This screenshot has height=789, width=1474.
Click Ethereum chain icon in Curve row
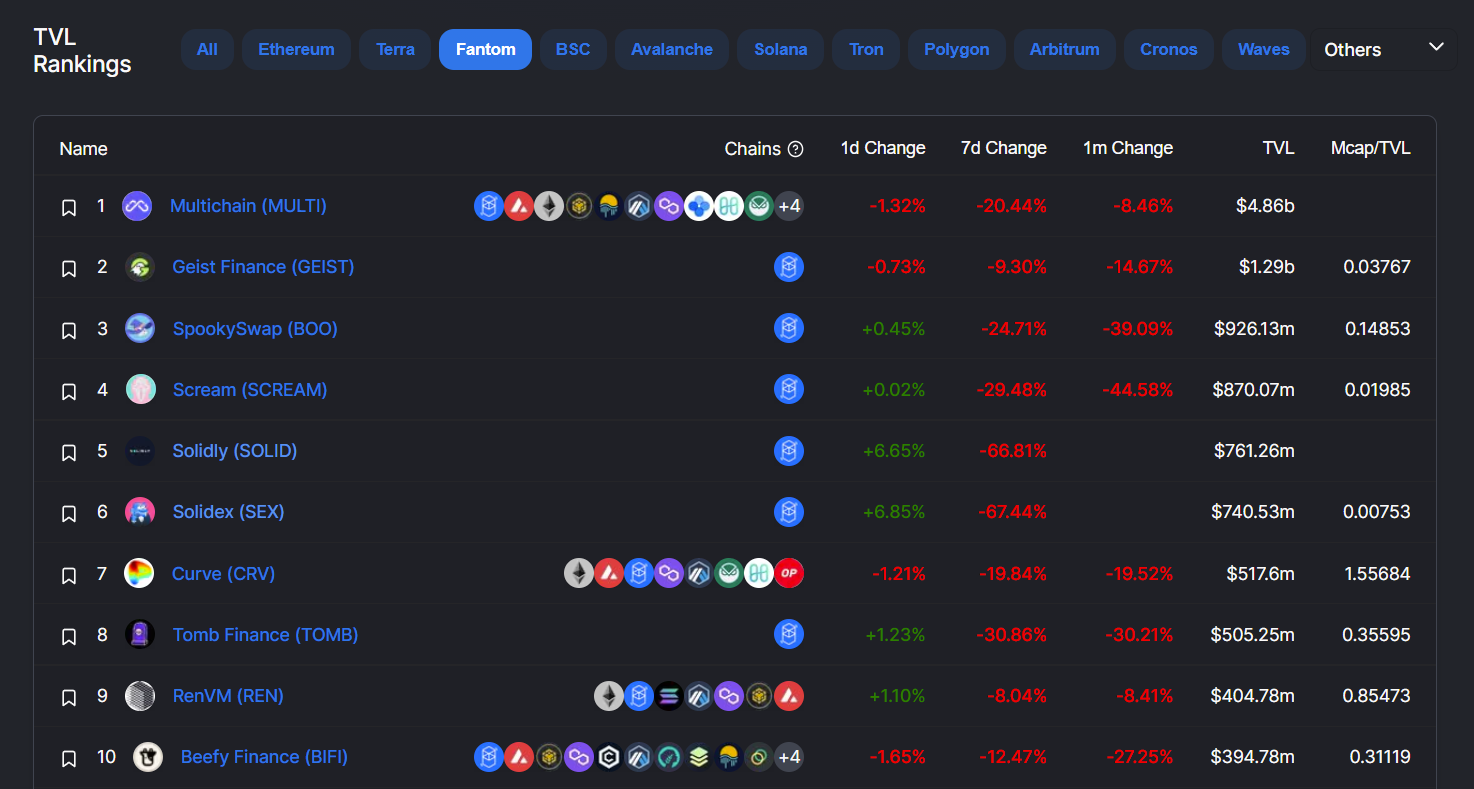579,573
